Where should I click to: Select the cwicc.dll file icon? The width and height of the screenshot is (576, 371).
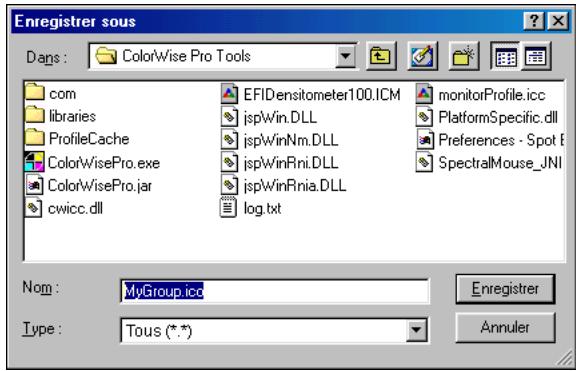click(33, 208)
